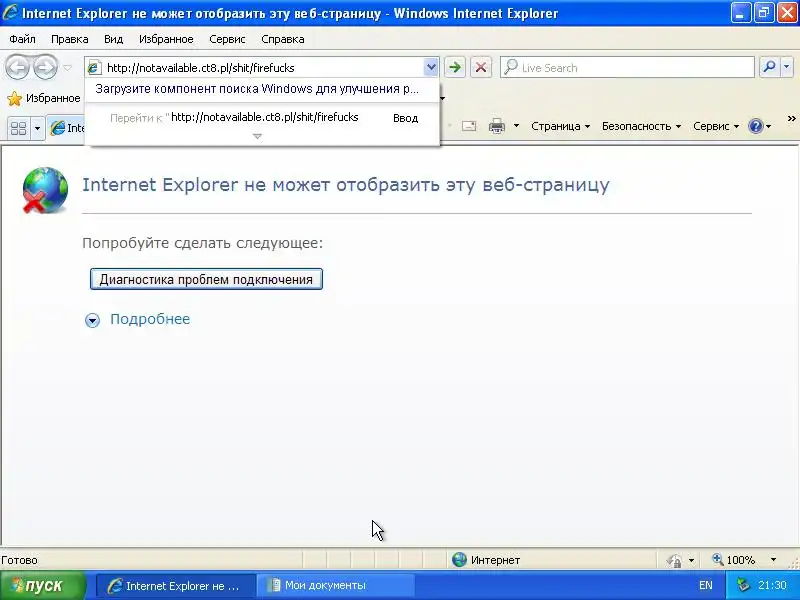Open the Справка menu
The image size is (800, 600).
tap(283, 39)
